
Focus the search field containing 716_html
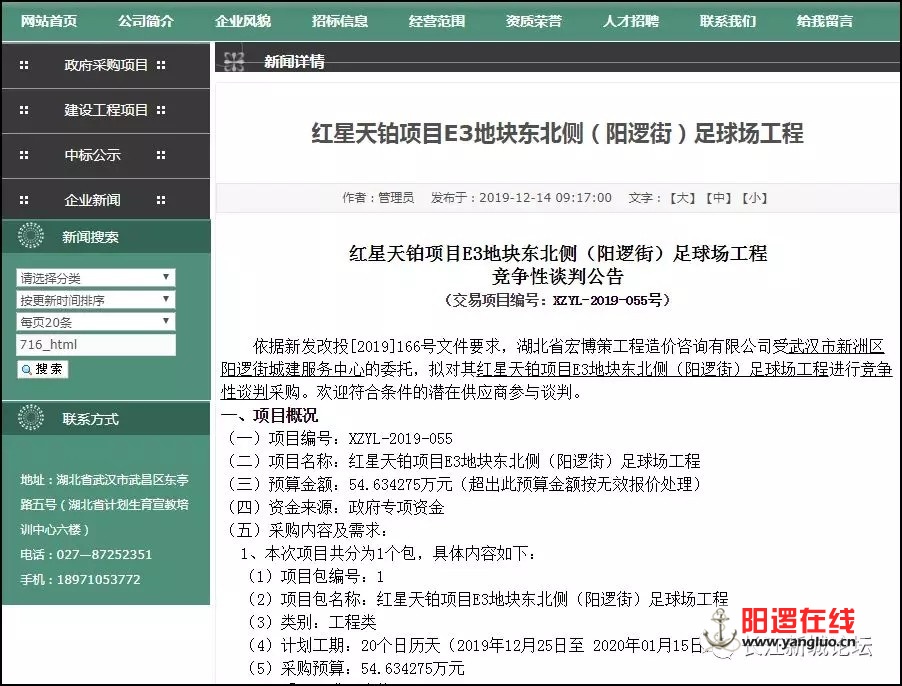95,344
